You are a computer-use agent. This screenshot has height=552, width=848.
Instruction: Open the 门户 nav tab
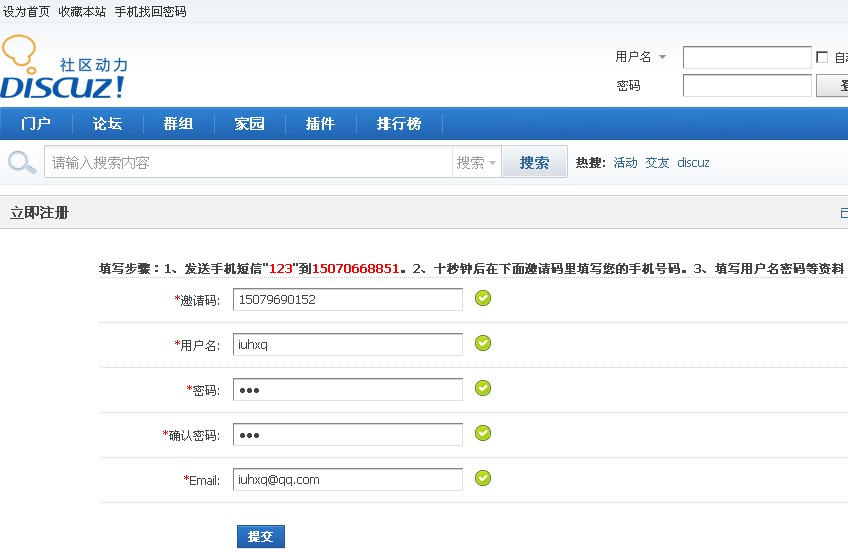tap(36, 124)
